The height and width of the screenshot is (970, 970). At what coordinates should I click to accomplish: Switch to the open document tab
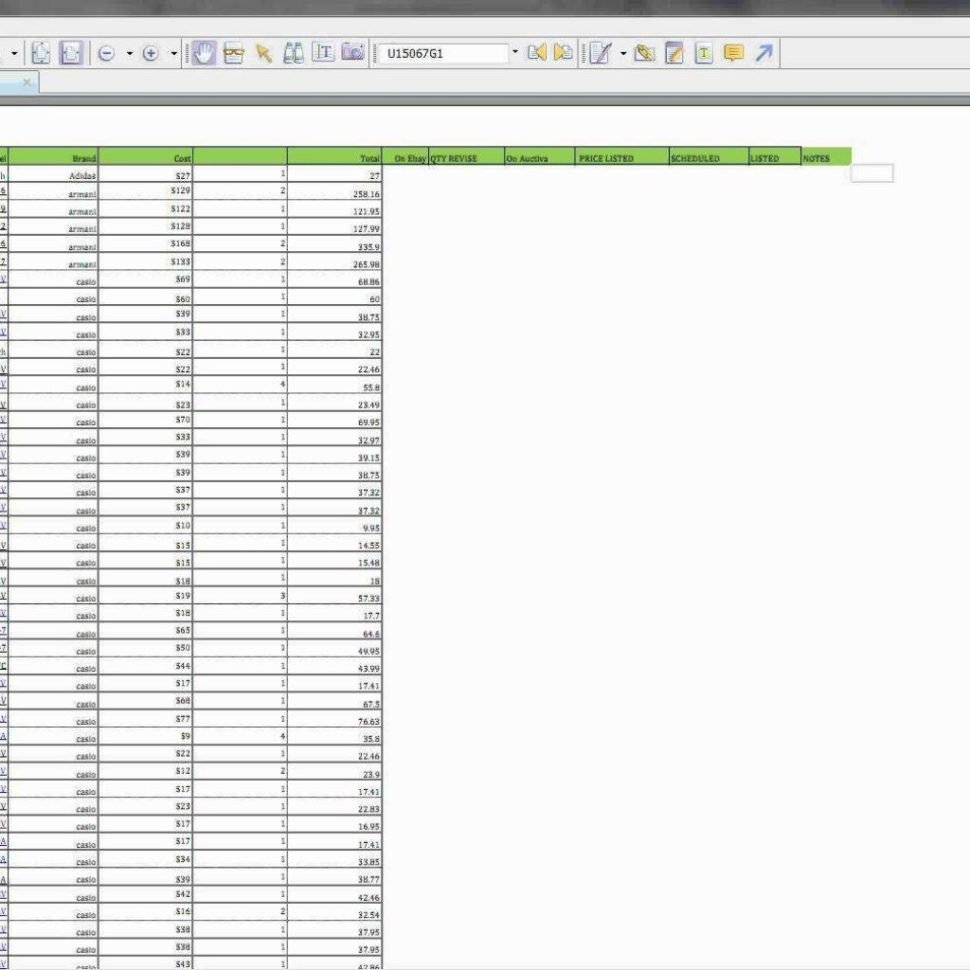pos(12,84)
